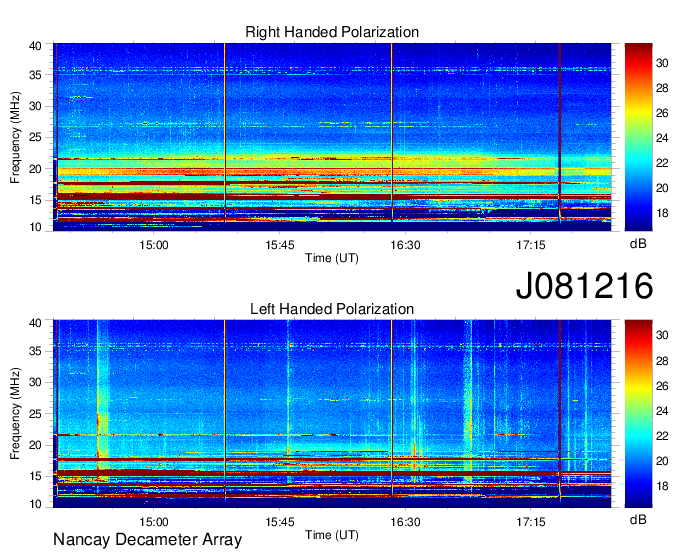Image resolution: width=680 pixels, height=552 pixels.
Task: Click the 20 MHz label on bottom plot
Action: [x=36, y=445]
